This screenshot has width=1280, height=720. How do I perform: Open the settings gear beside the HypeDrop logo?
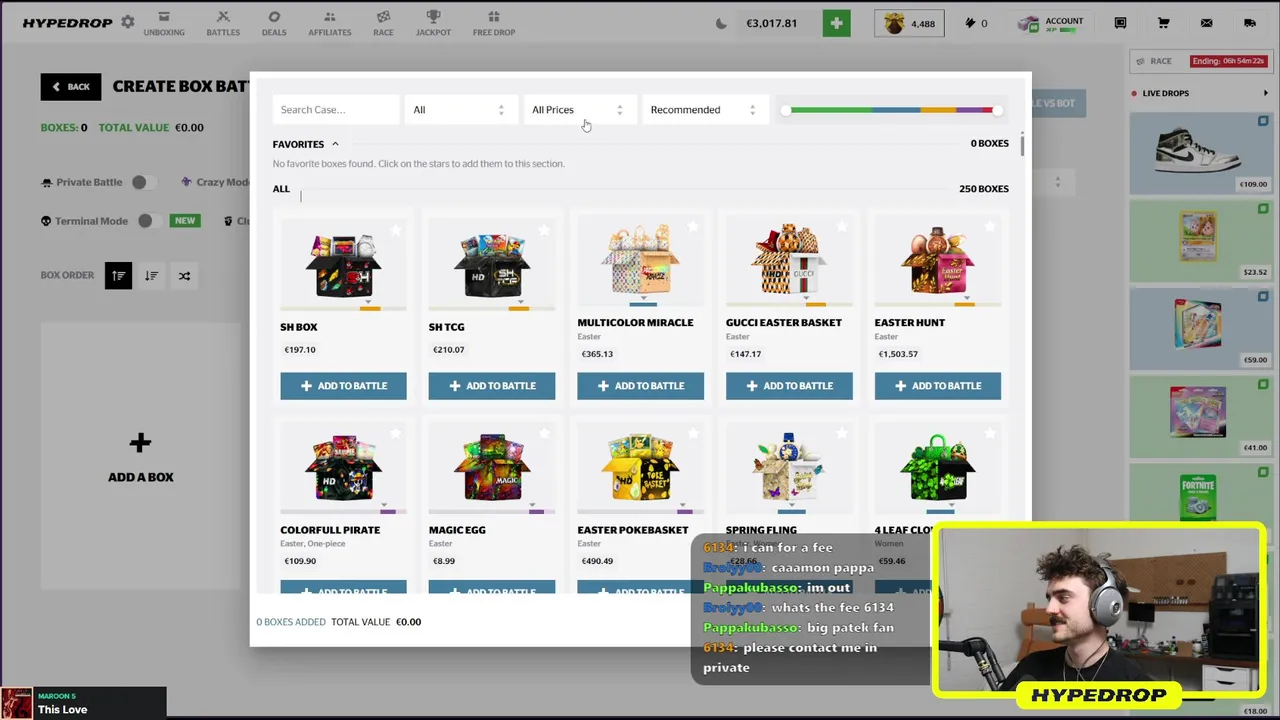(127, 22)
